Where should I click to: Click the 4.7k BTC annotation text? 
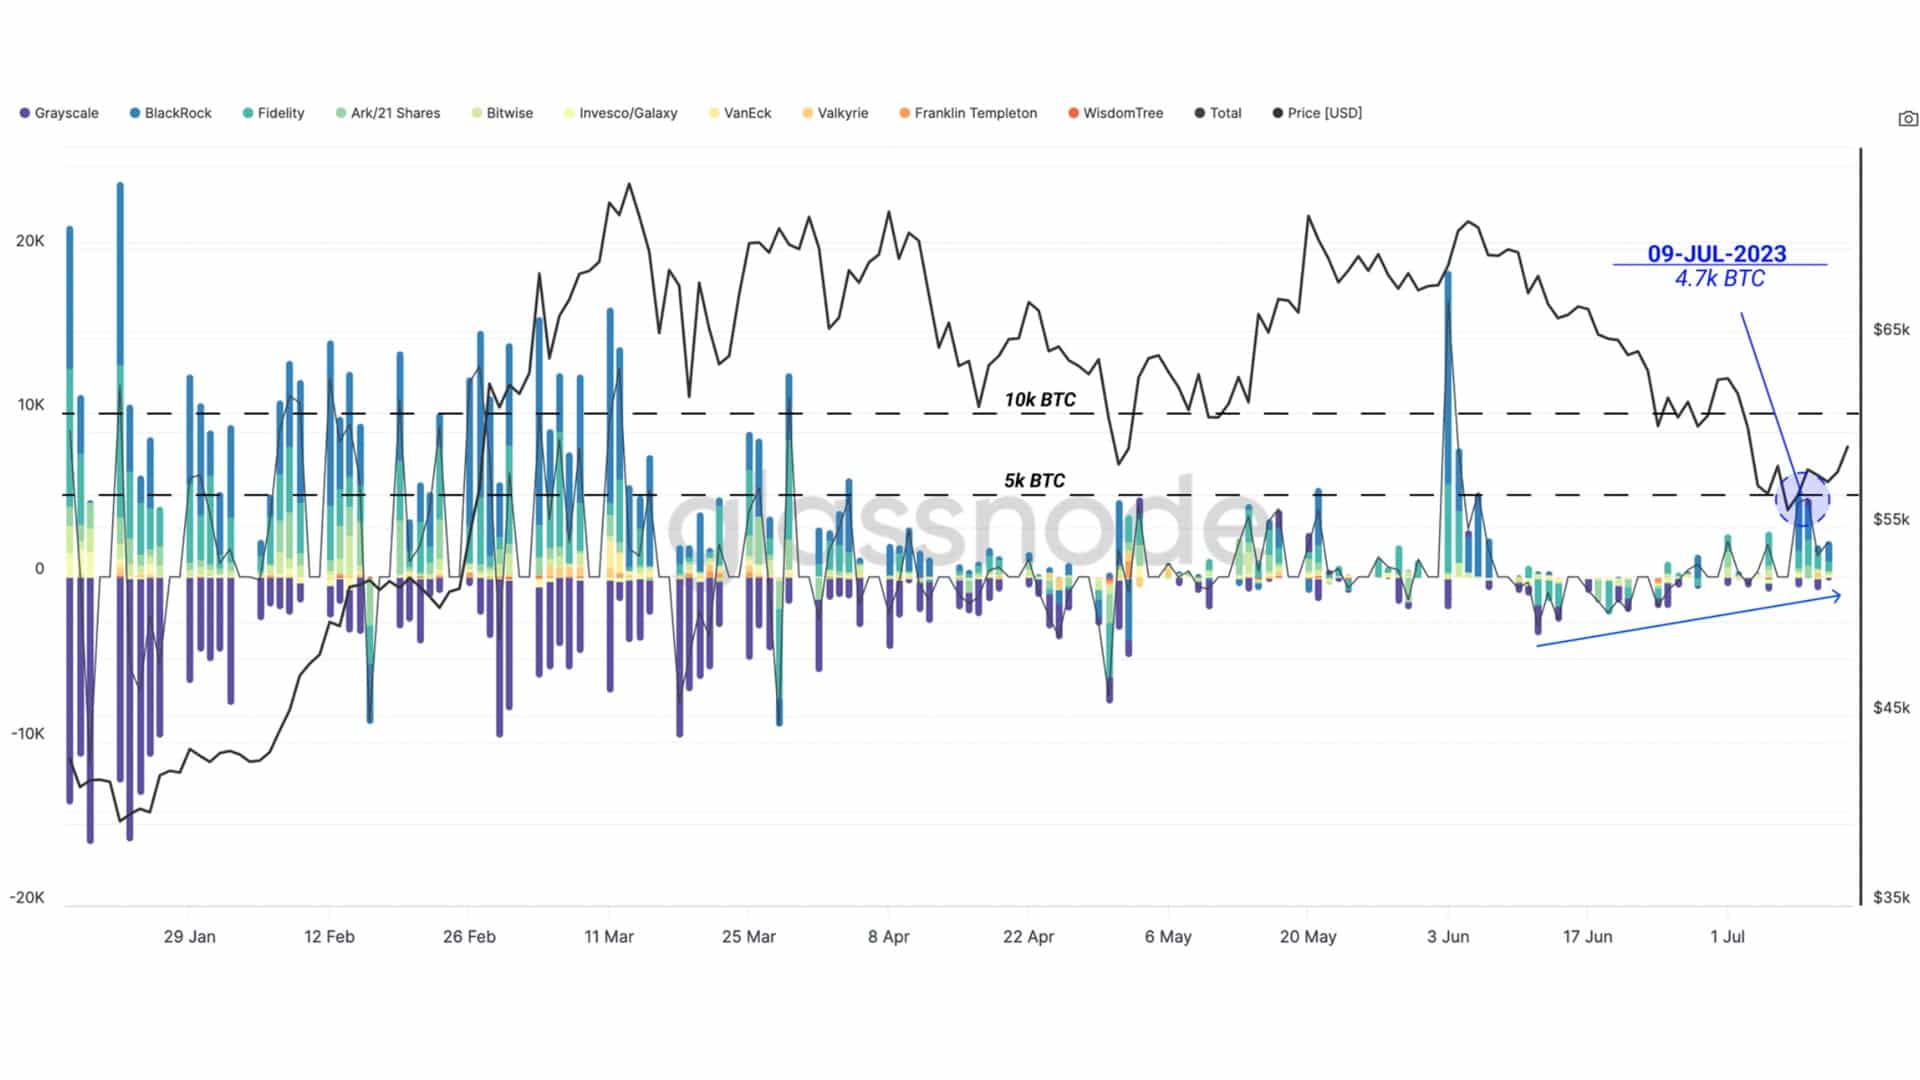(x=1720, y=279)
